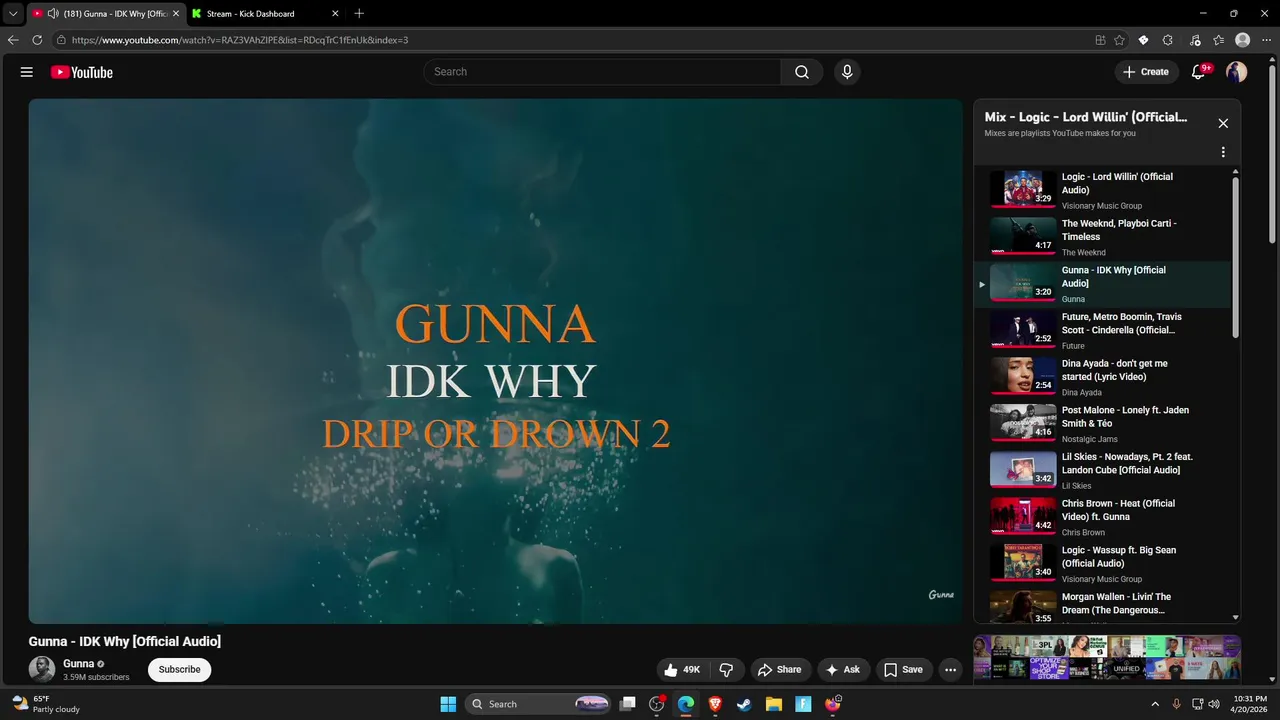This screenshot has width=1280, height=720.
Task: Reload the page with refresh icon
Action: coord(37,40)
